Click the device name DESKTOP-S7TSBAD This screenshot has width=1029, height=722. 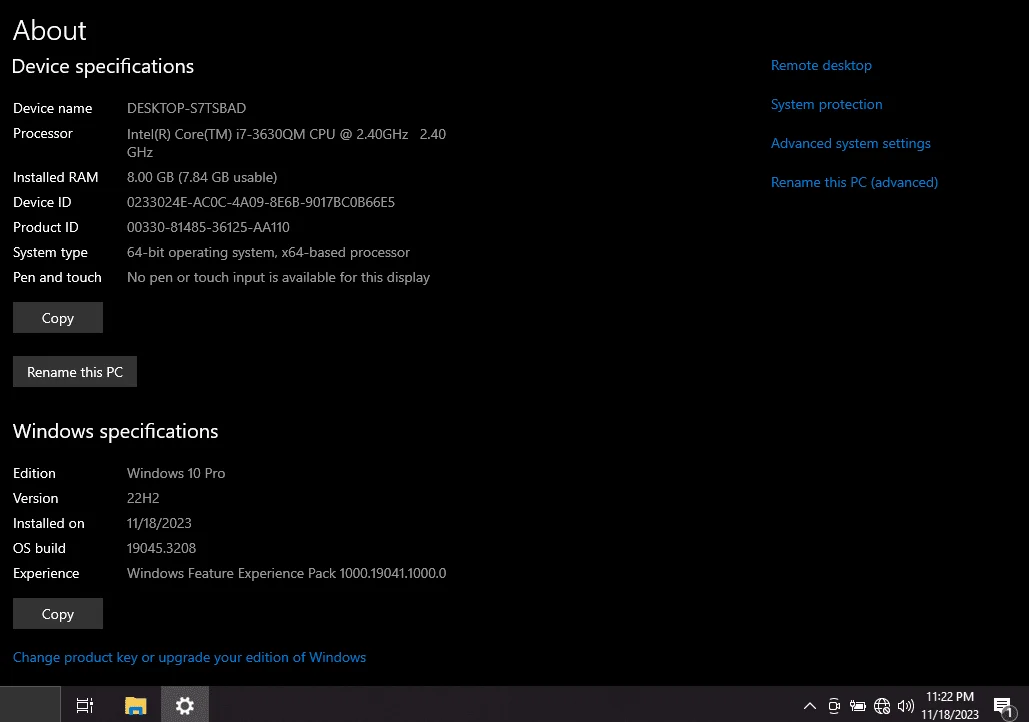(x=186, y=108)
